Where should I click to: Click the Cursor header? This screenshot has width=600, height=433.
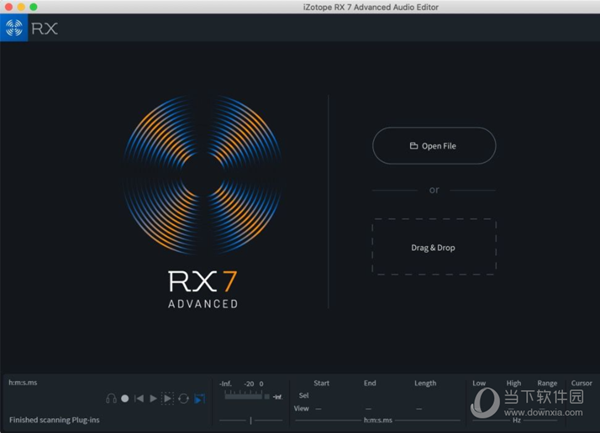[581, 383]
